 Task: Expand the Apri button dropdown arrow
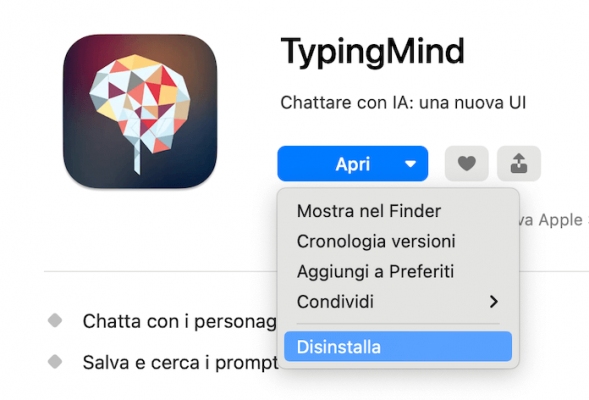coord(410,164)
